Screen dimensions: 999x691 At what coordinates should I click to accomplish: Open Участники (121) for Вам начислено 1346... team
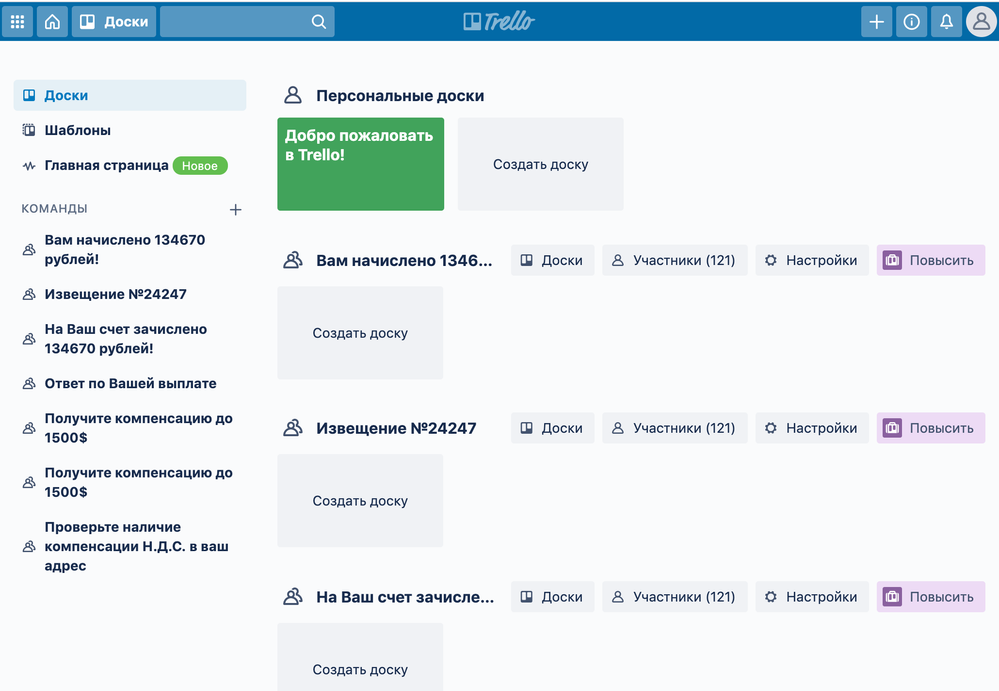[675, 260]
